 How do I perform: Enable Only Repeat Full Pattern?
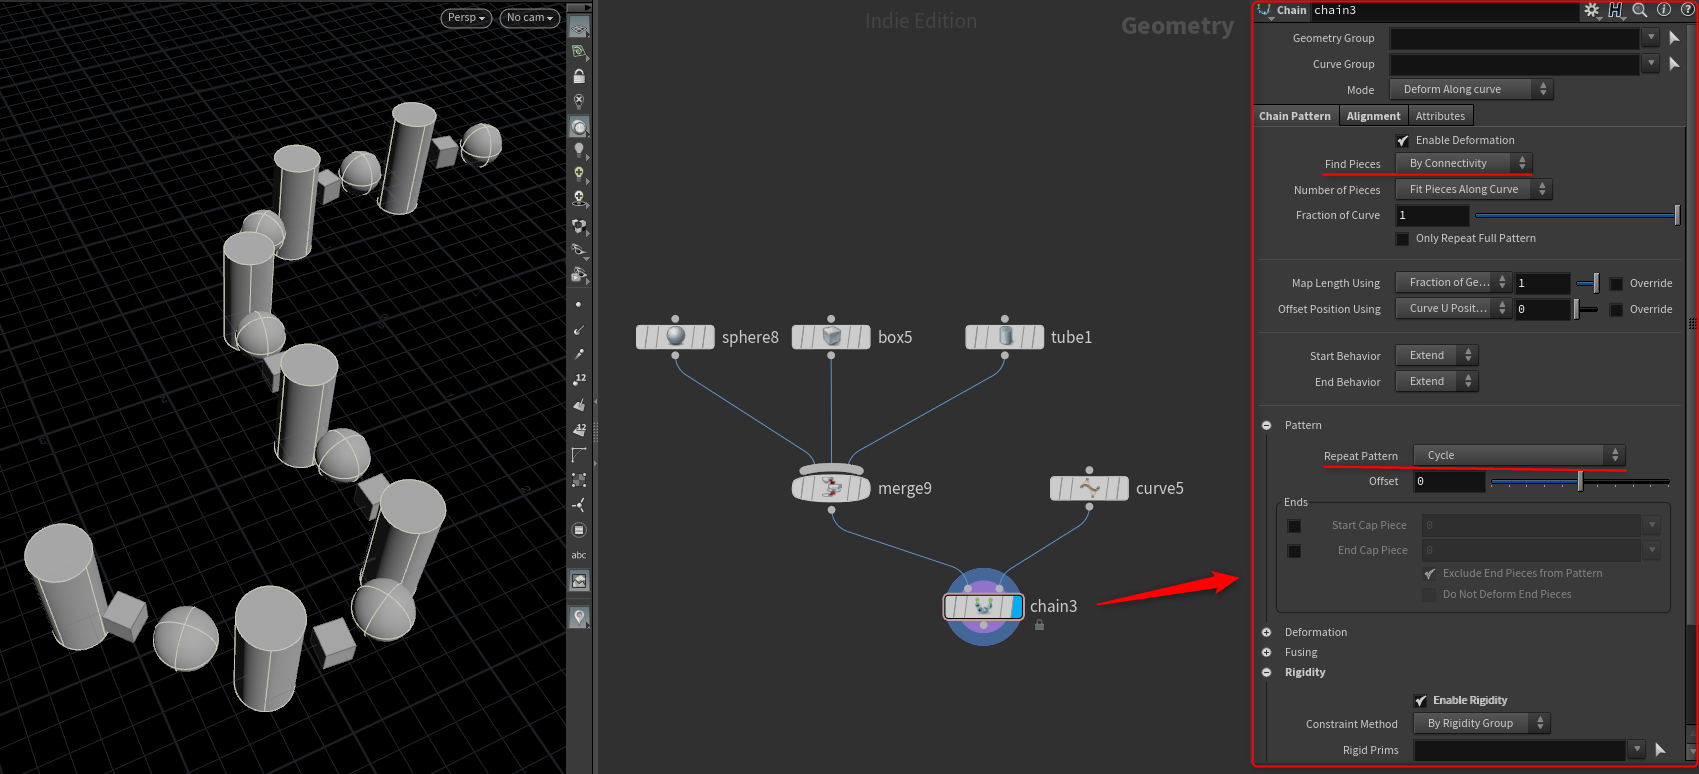pos(1403,239)
